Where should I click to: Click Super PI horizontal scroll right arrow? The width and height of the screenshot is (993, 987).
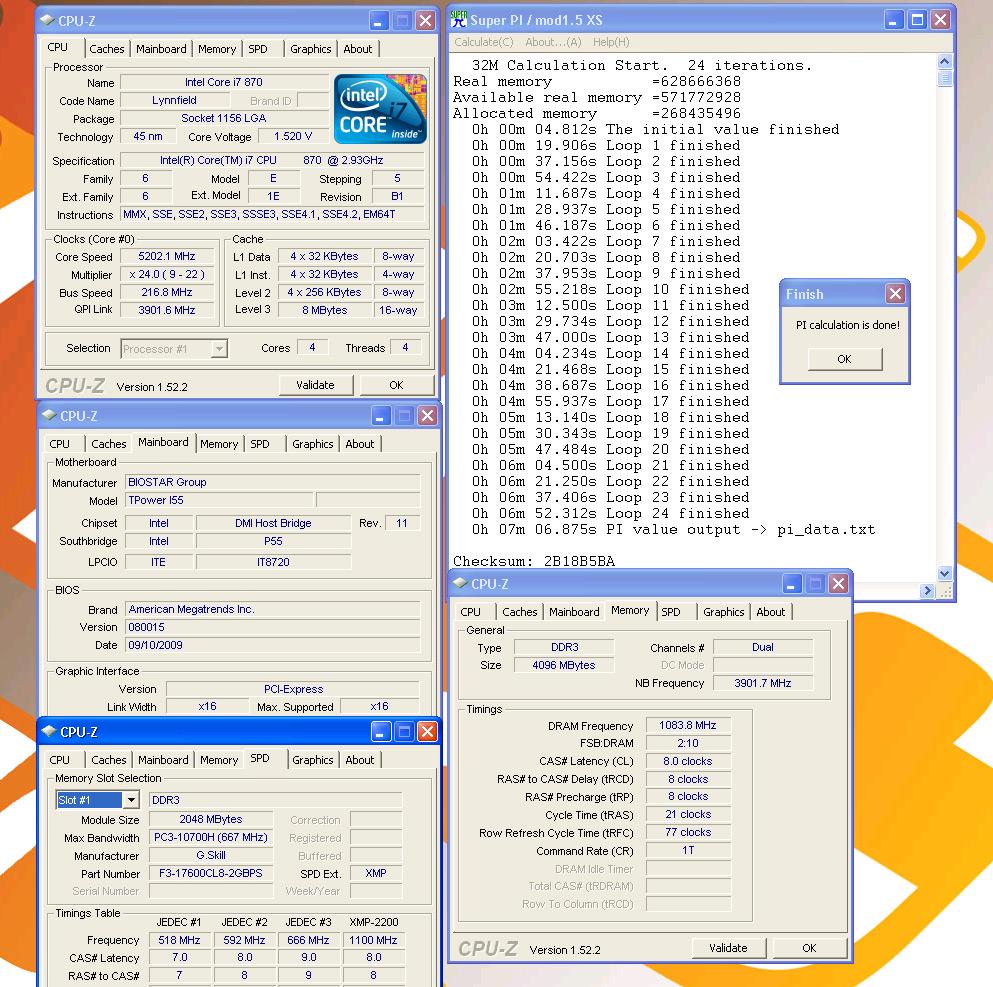927,590
